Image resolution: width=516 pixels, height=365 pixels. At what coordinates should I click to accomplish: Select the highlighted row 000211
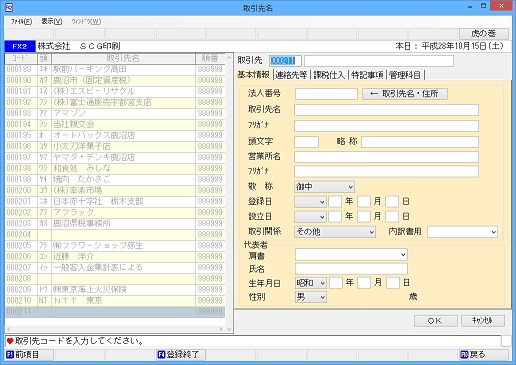pyautogui.click(x=115, y=312)
